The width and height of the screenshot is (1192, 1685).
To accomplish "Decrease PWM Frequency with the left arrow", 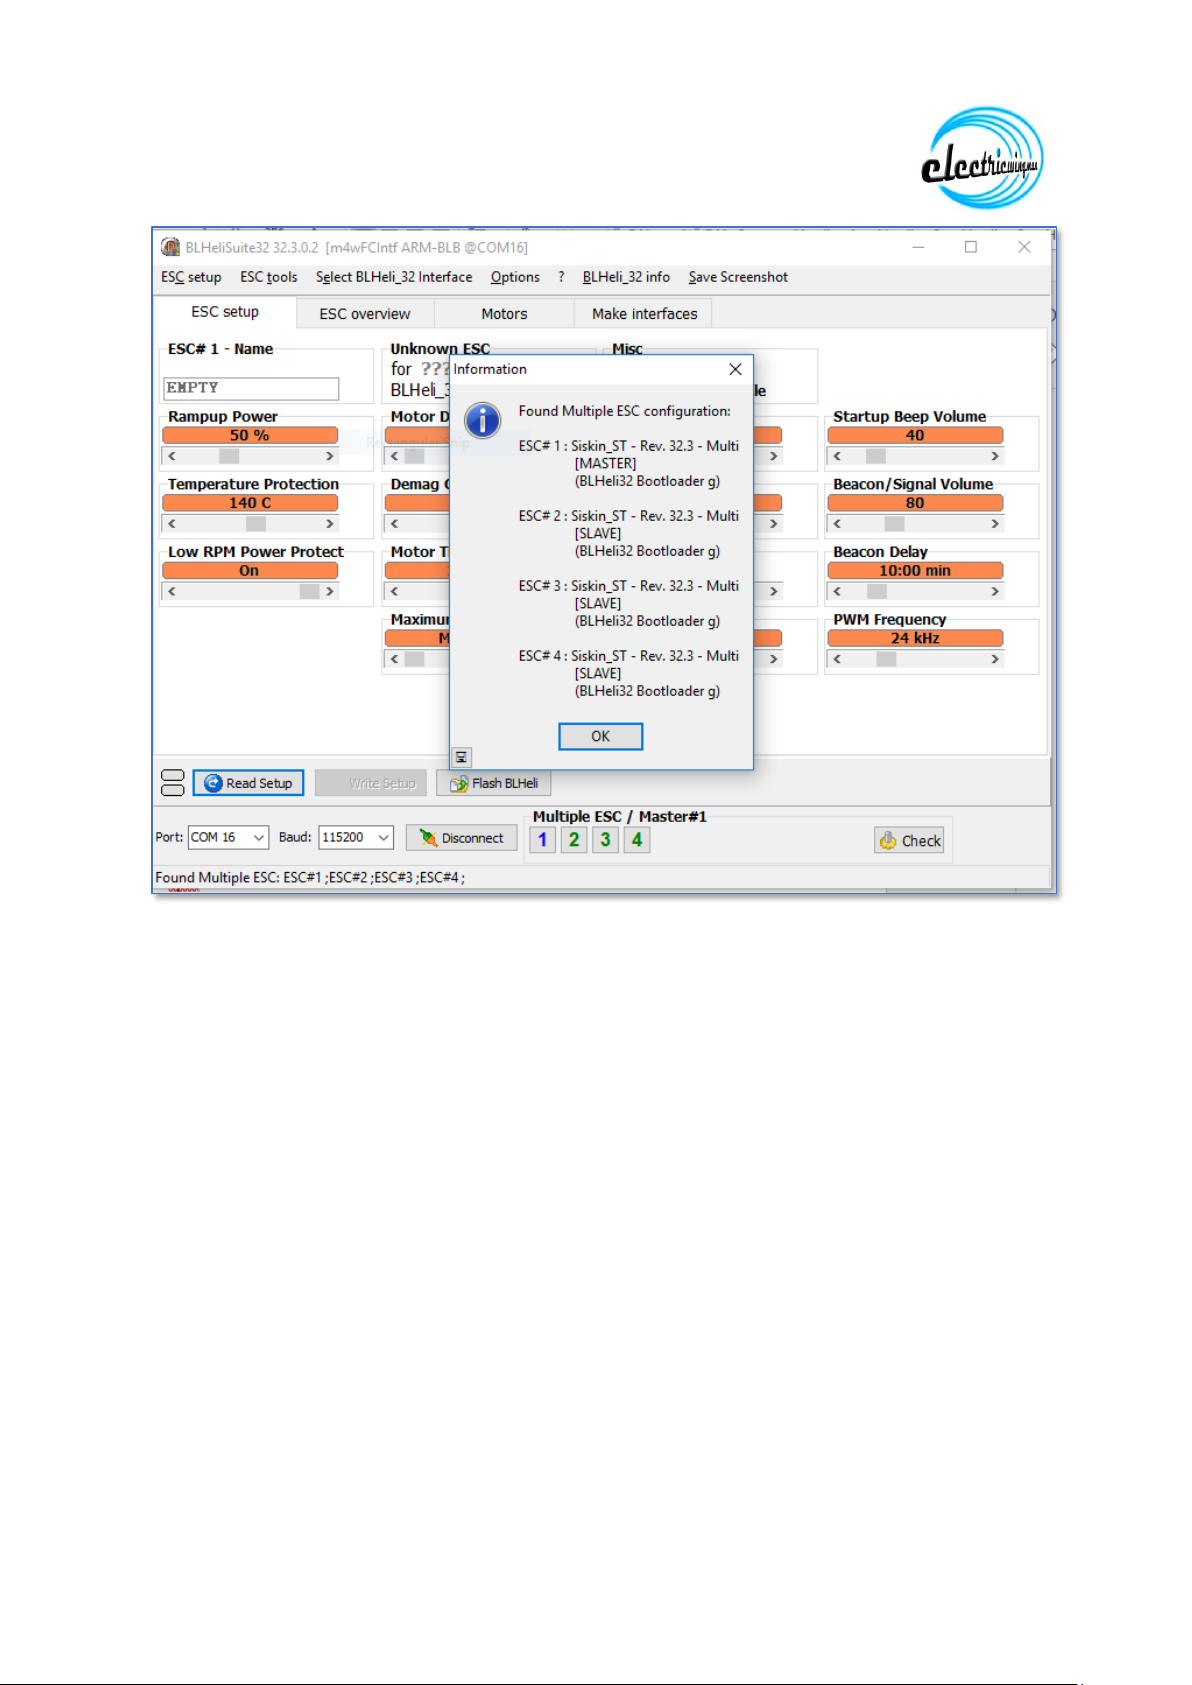I will (837, 659).
